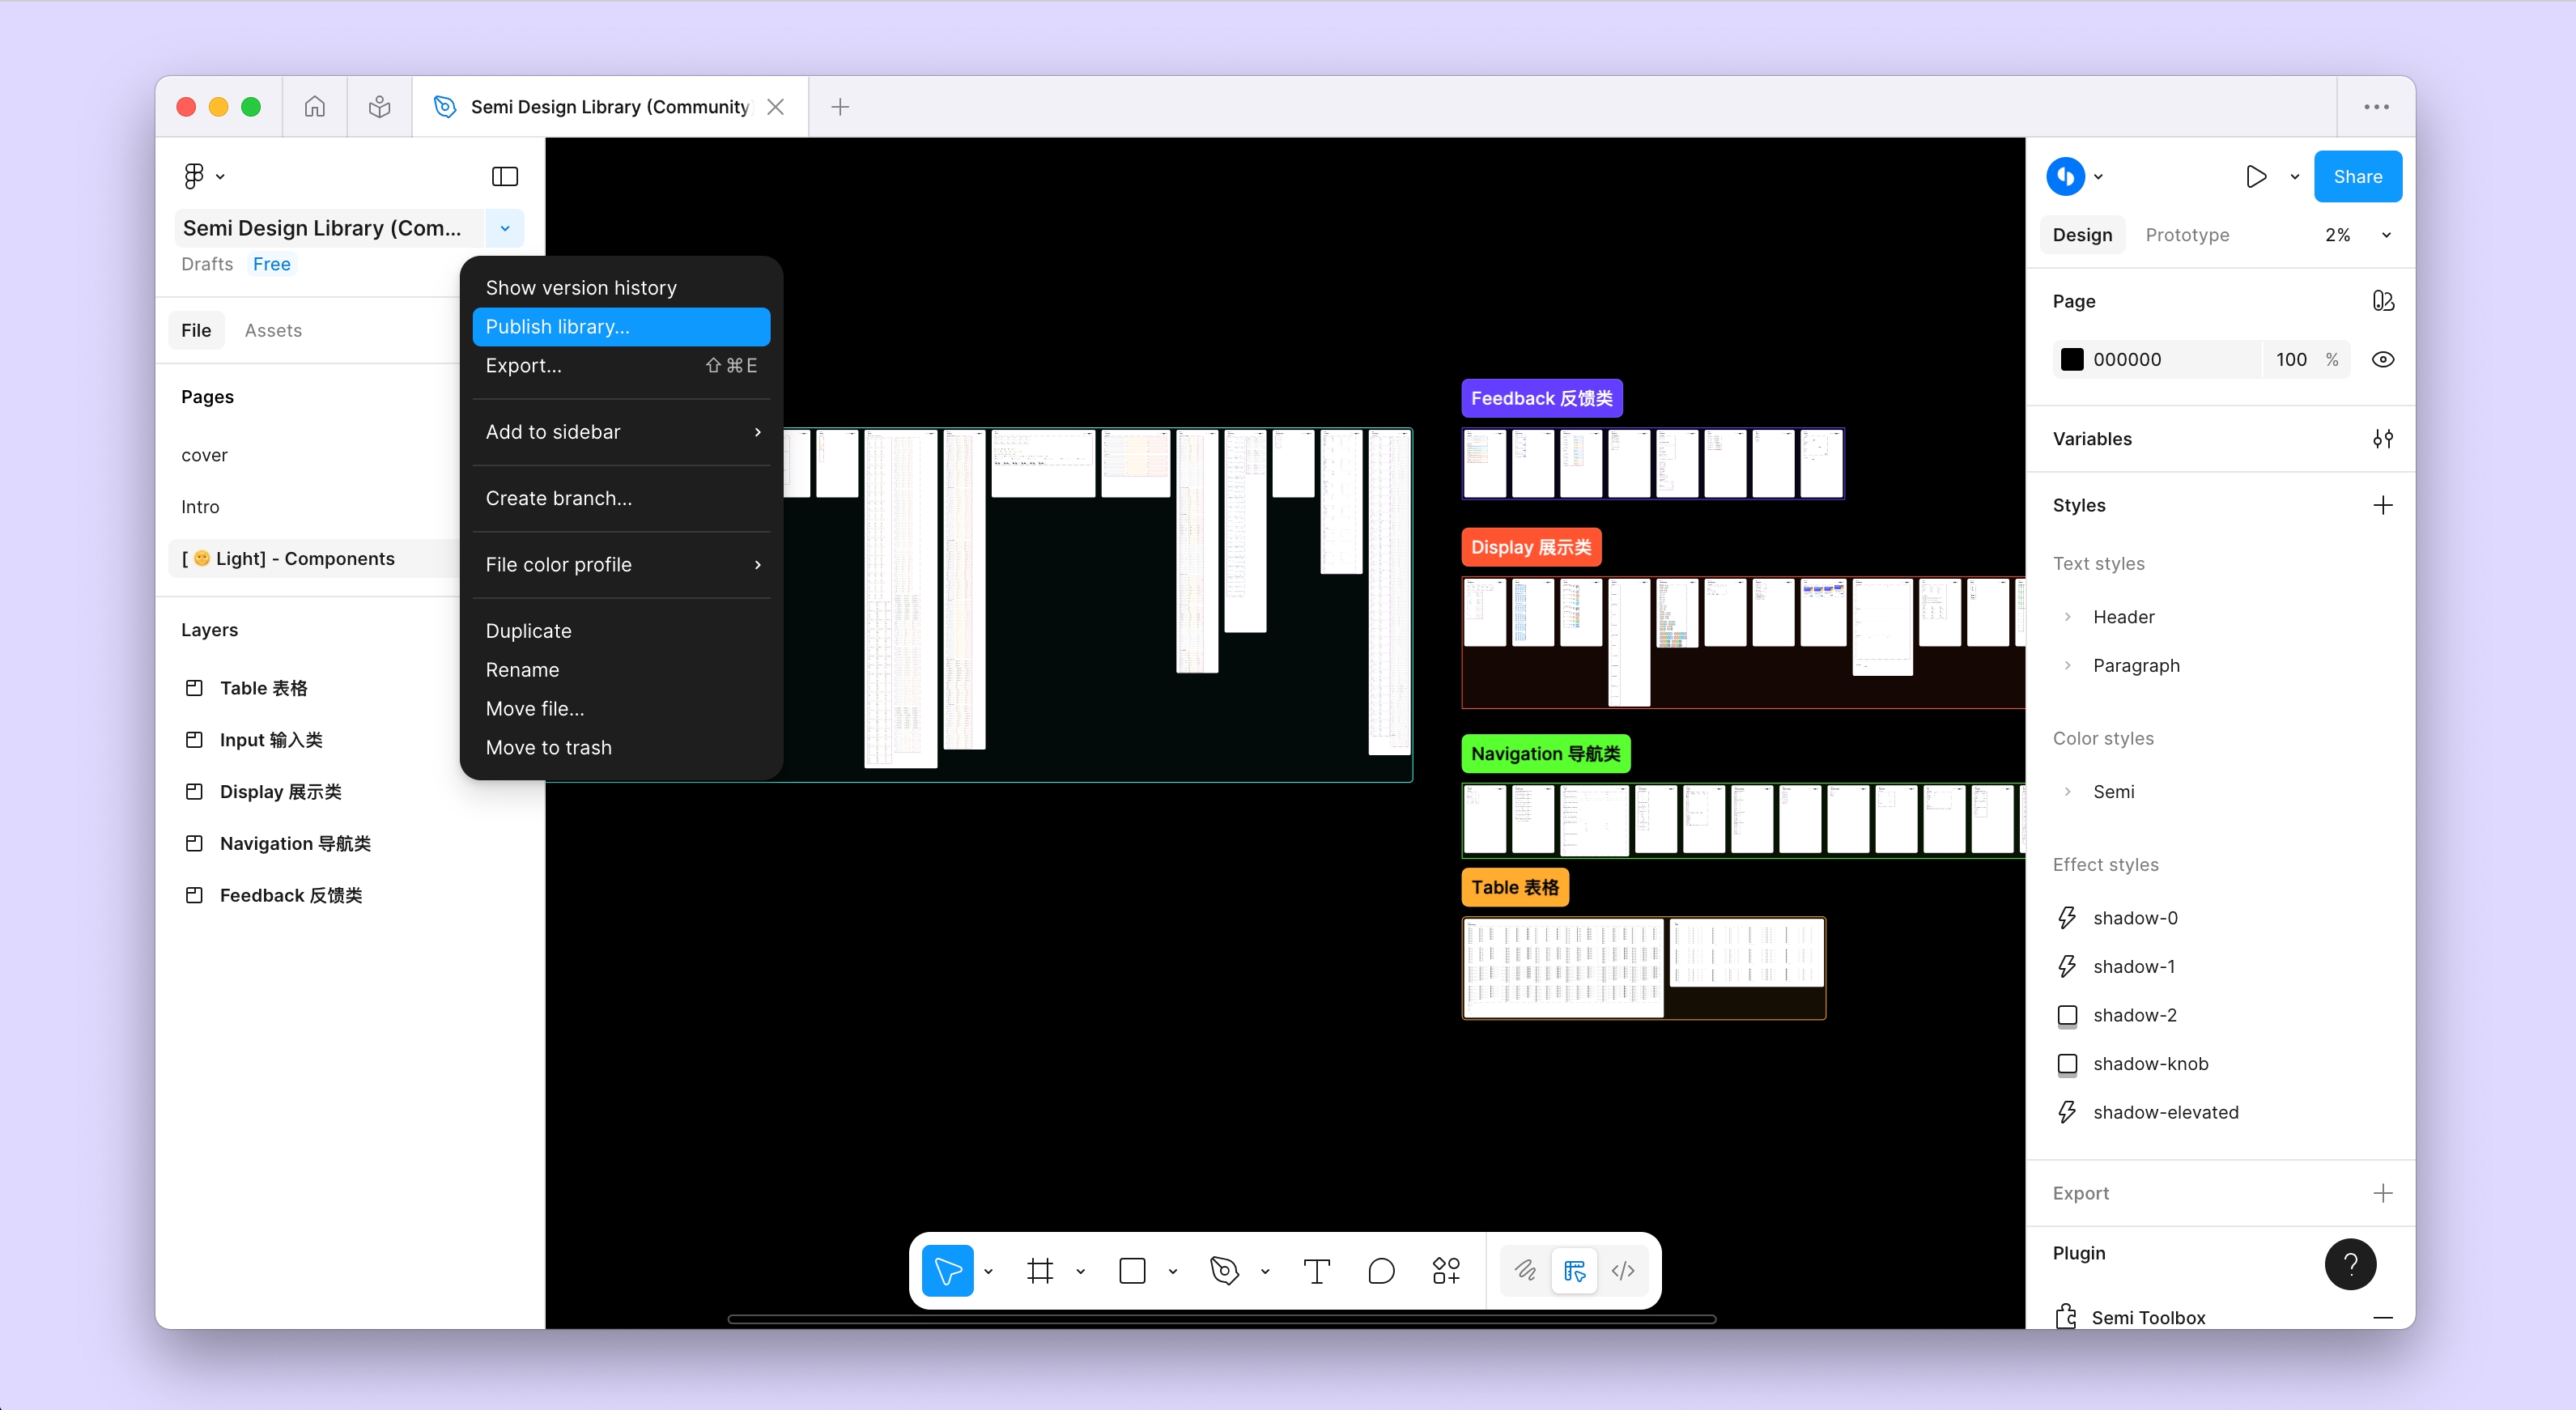
Task: Open Frame tool options chevron
Action: tap(1080, 1271)
